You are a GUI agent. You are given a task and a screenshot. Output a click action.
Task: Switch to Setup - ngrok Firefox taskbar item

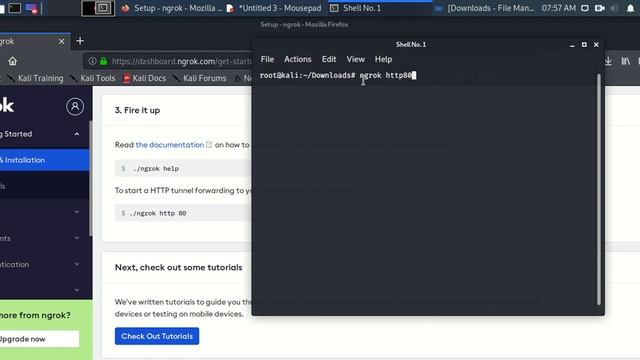(172, 8)
